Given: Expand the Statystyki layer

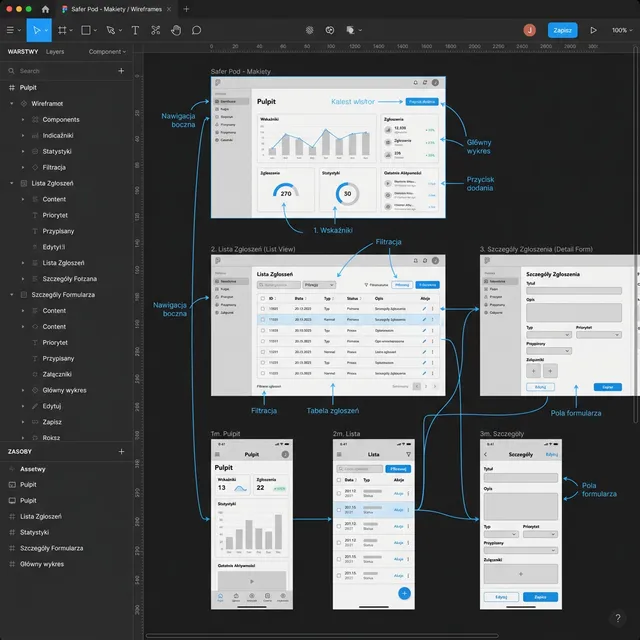Looking at the screenshot, I should click(x=23, y=151).
